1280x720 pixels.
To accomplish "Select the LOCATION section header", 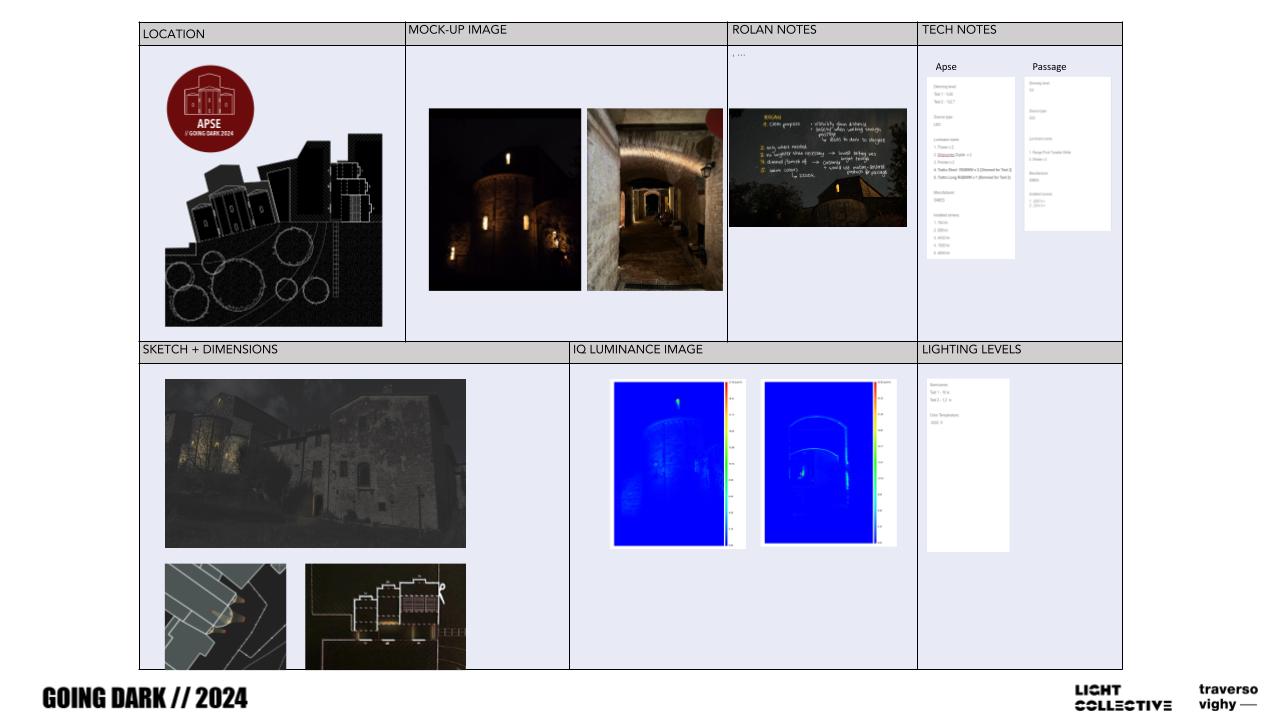I will tap(272, 34).
